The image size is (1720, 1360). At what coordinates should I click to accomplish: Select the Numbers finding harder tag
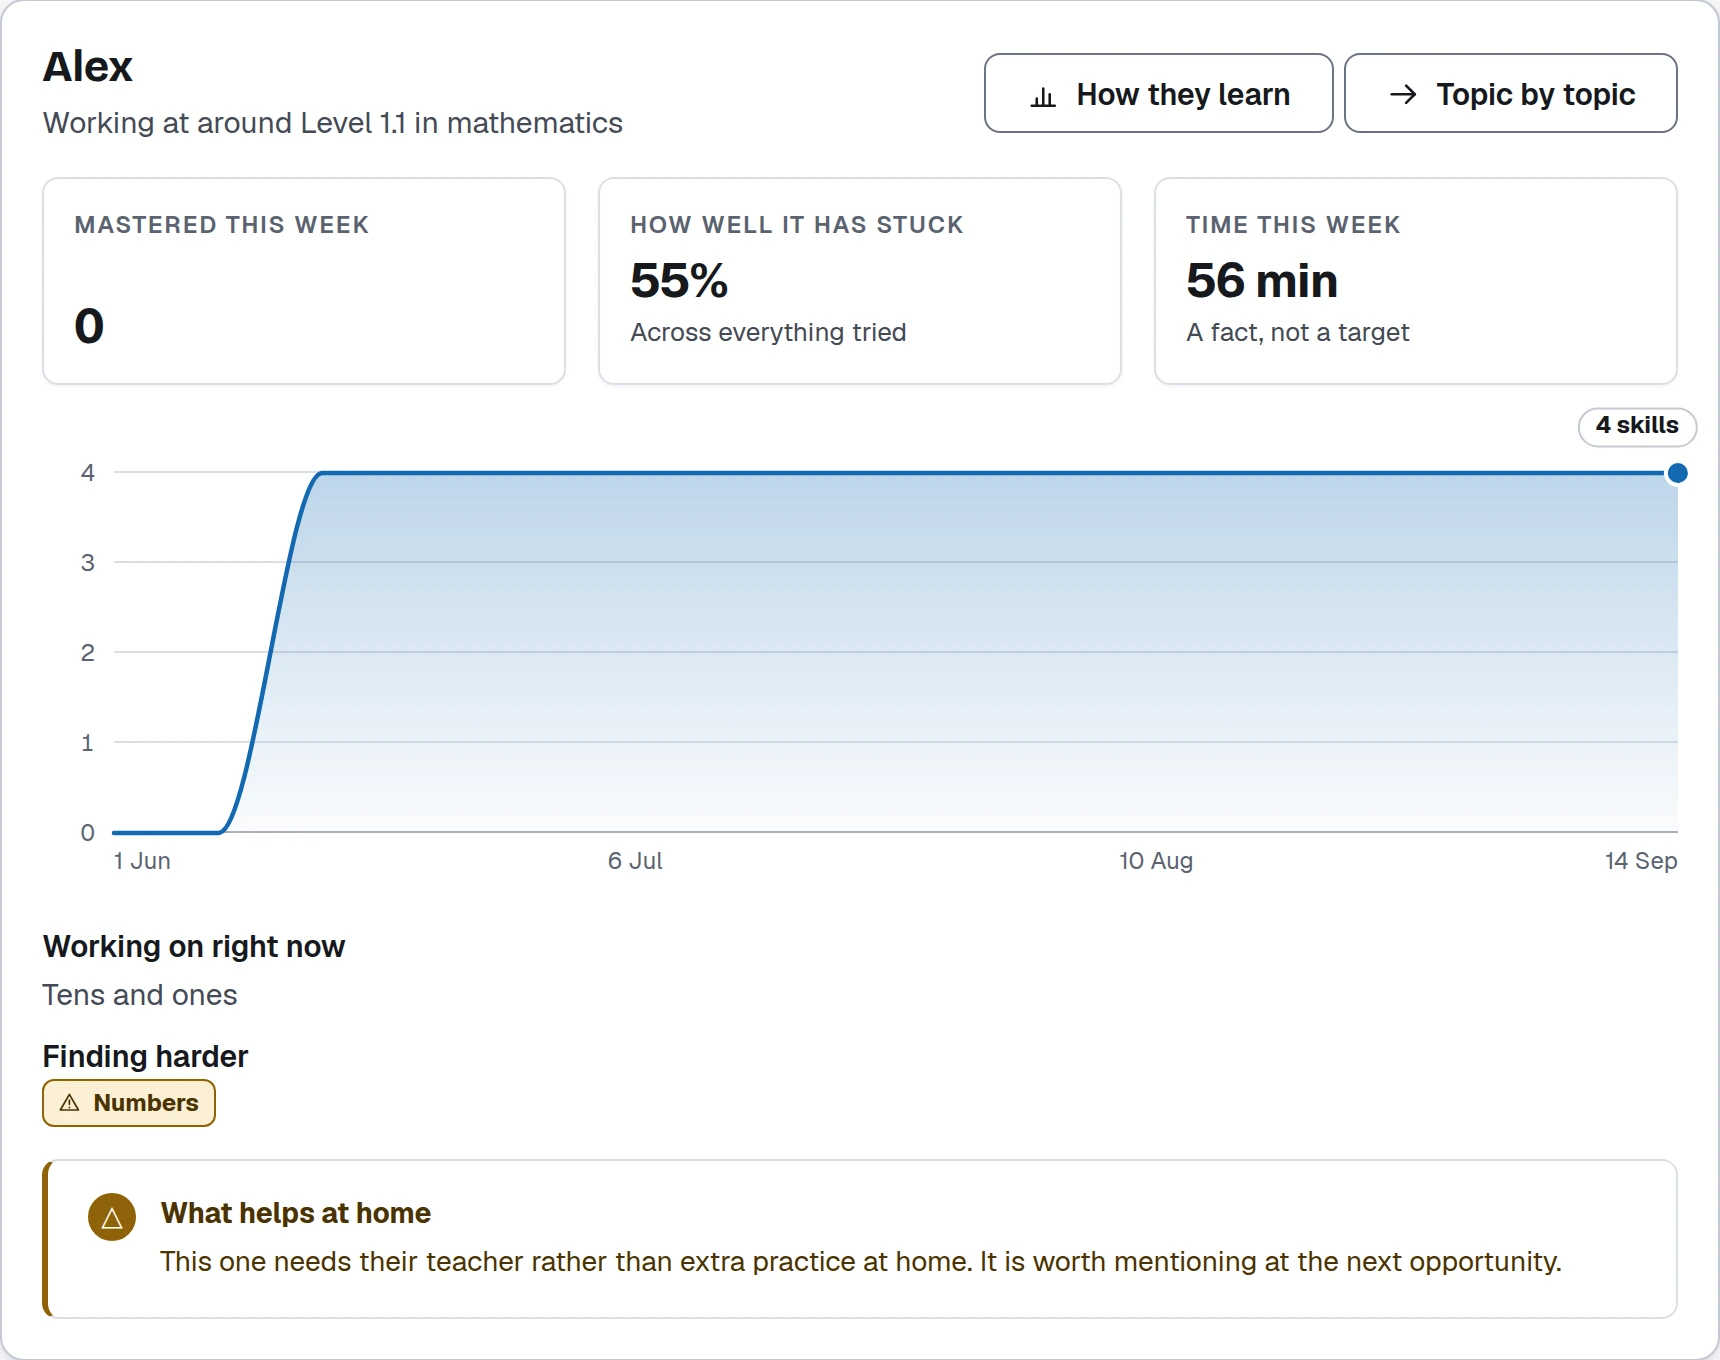129,1103
